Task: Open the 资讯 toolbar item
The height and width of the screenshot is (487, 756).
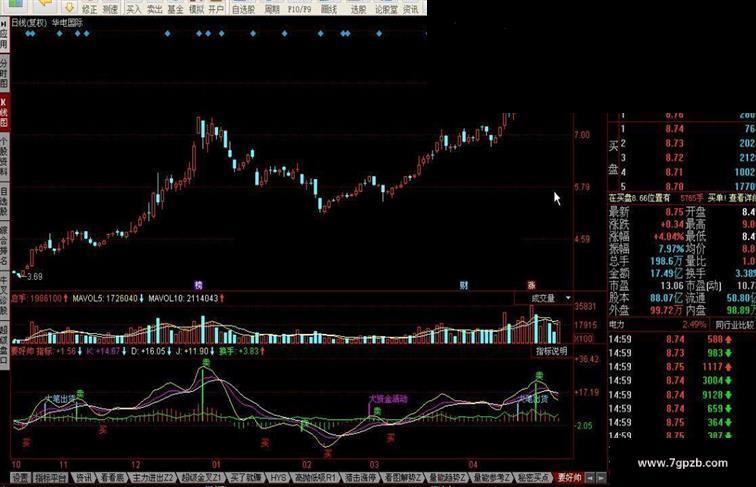Action: (x=411, y=9)
